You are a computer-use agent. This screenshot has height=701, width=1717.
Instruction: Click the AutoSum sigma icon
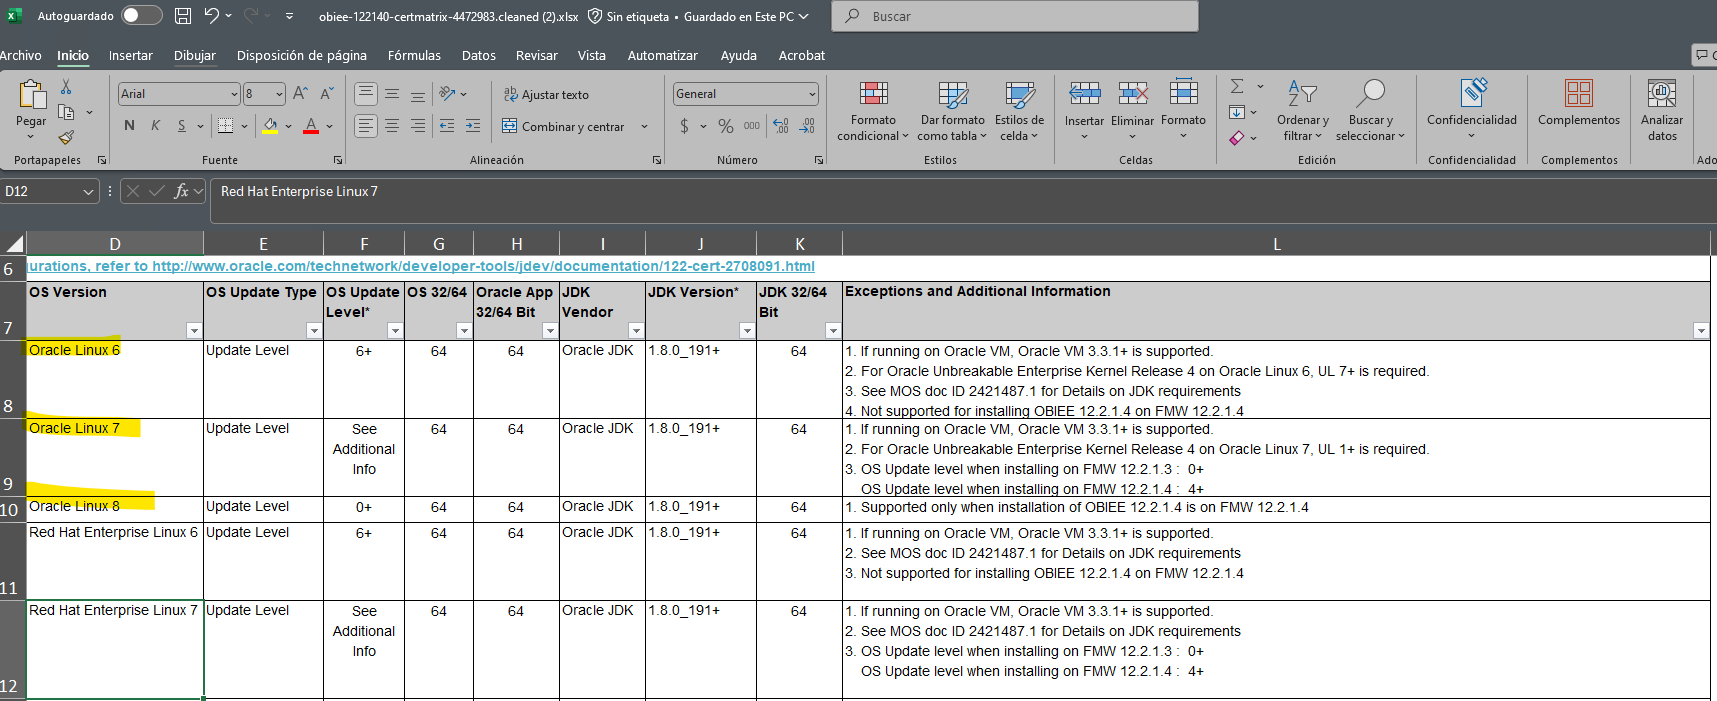(x=1237, y=86)
